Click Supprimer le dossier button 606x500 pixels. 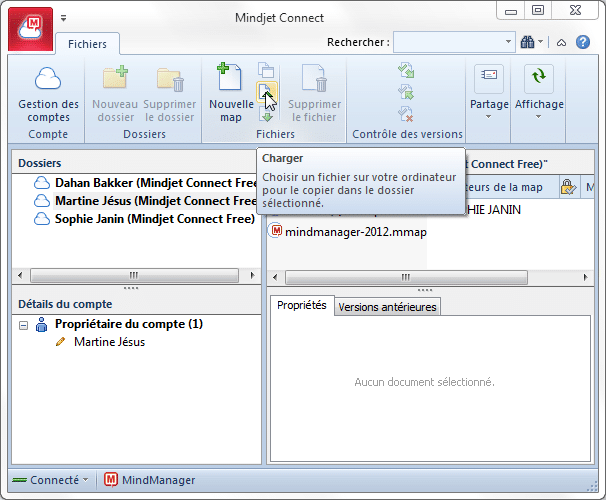[x=170, y=95]
